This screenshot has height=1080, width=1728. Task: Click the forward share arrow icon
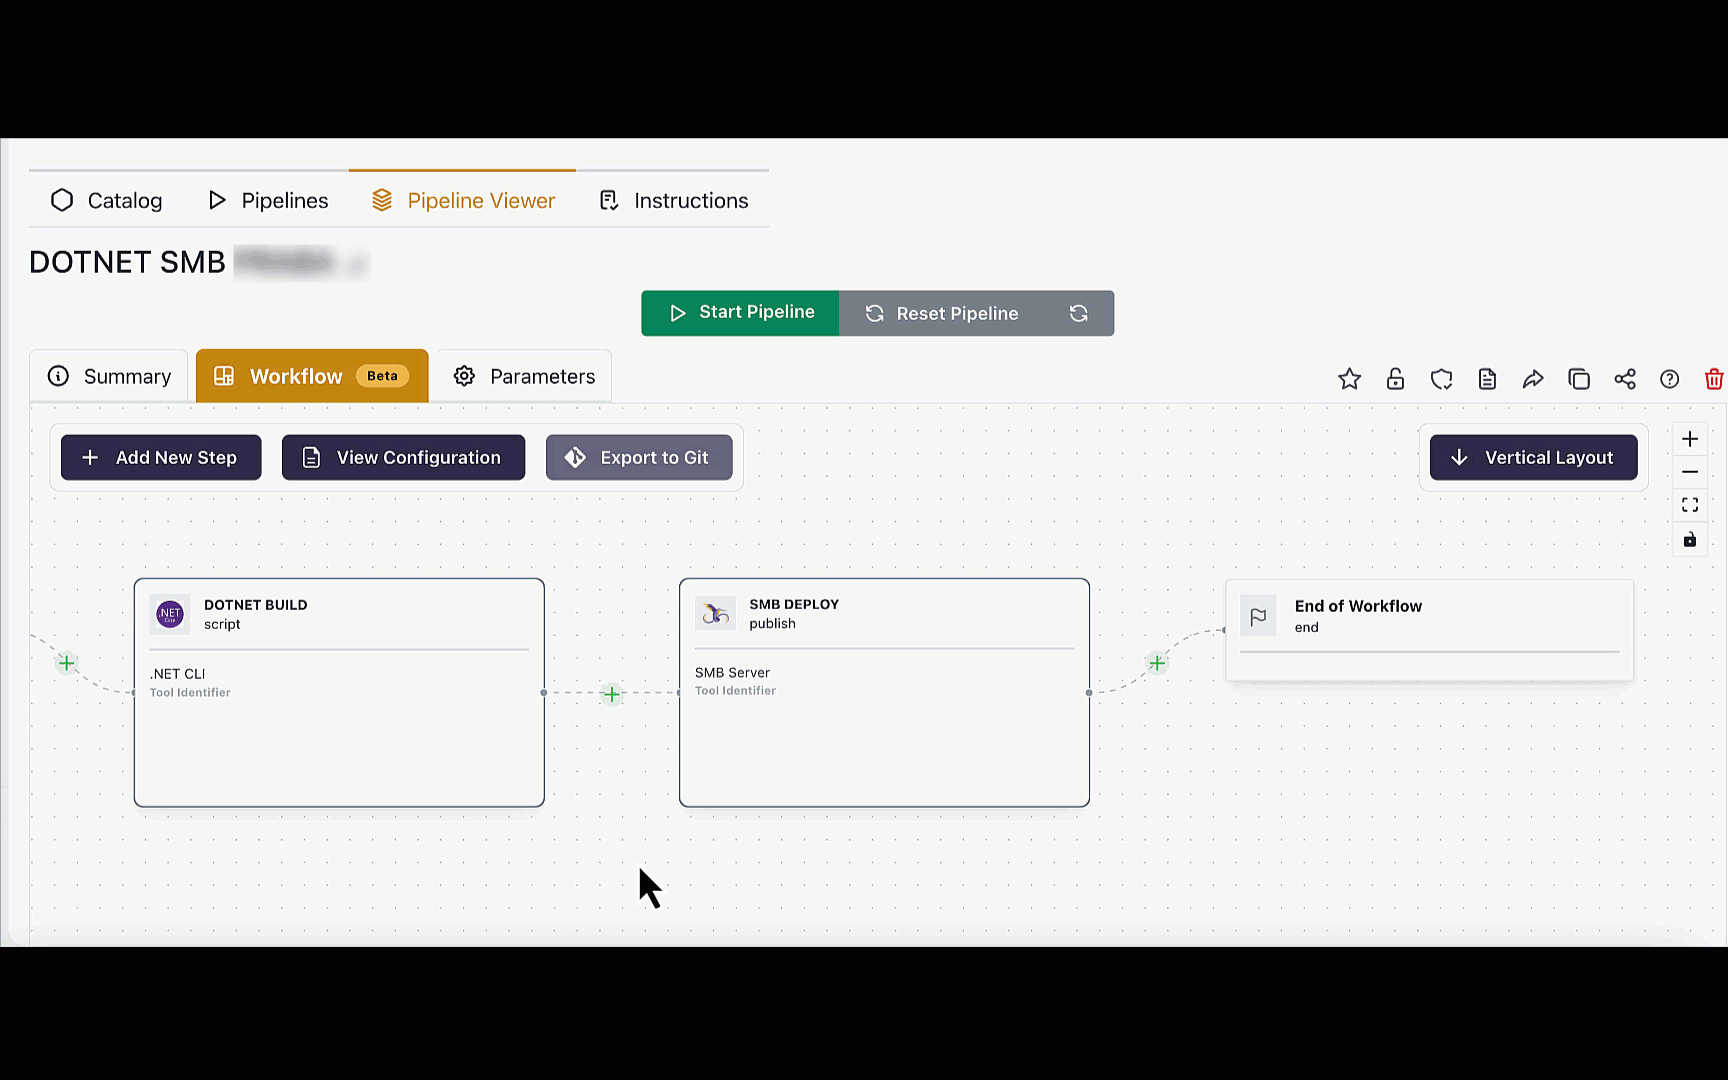click(x=1533, y=379)
